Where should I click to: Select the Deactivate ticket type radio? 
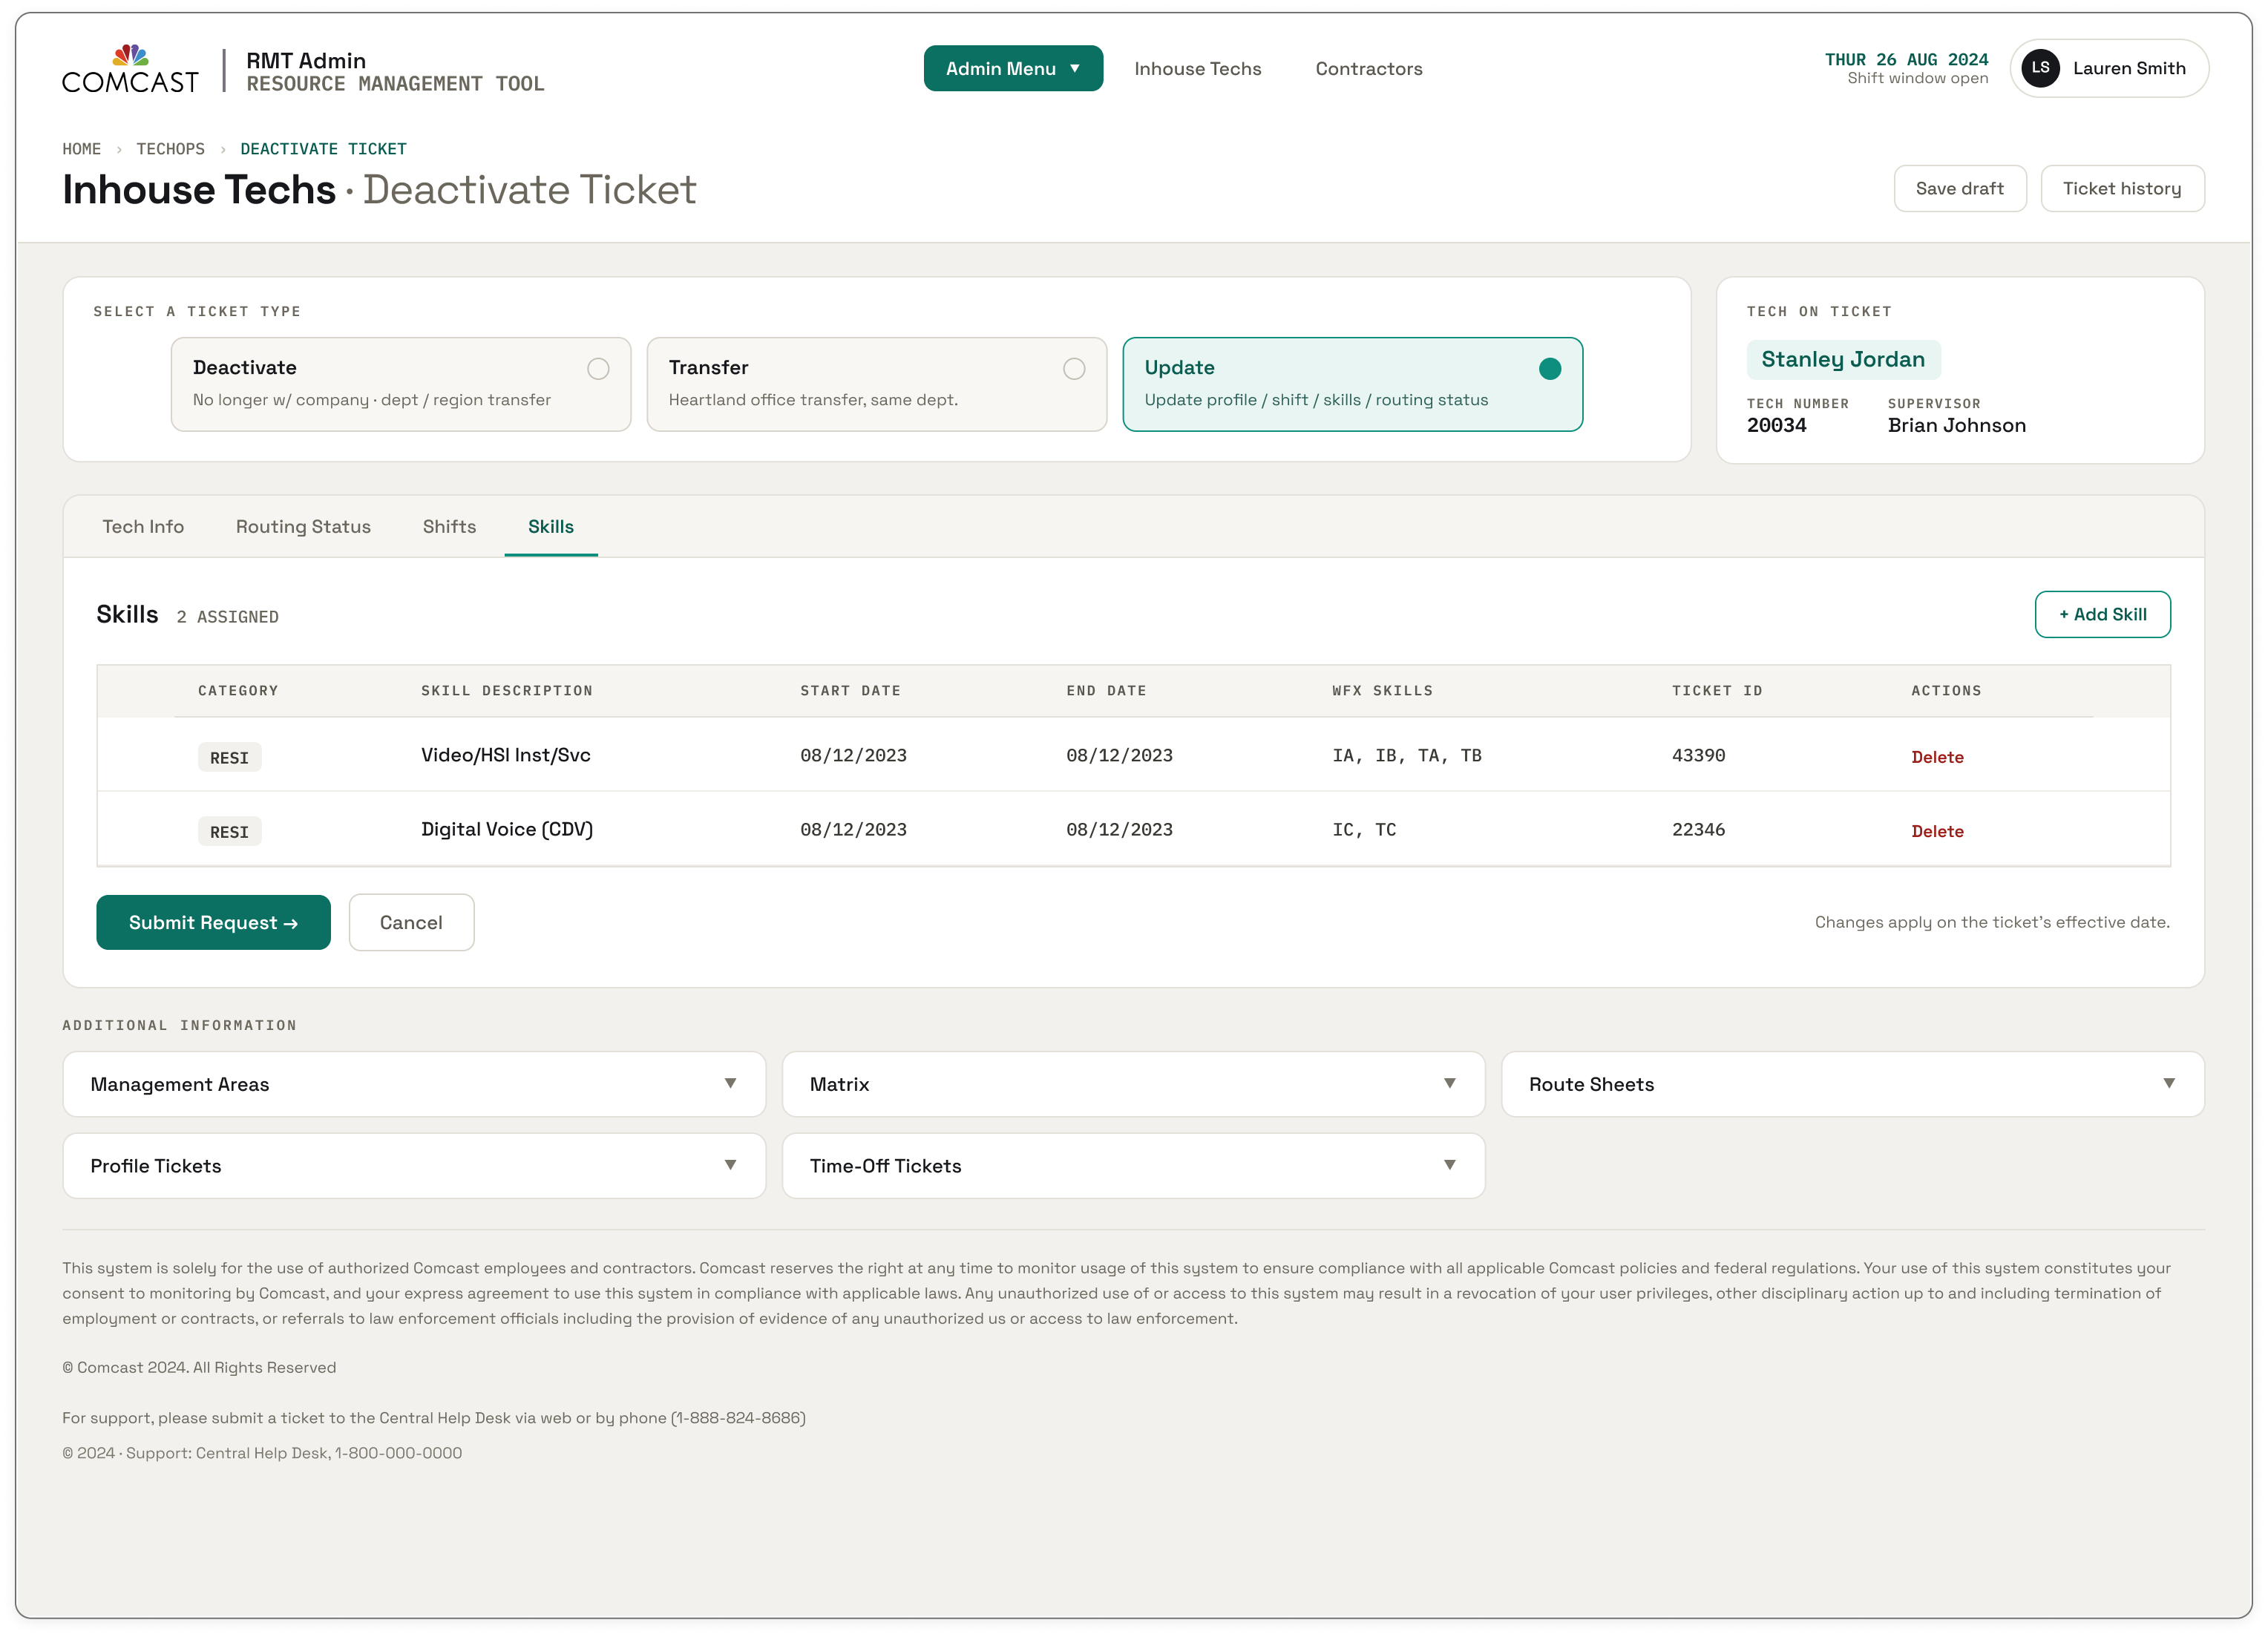[598, 369]
